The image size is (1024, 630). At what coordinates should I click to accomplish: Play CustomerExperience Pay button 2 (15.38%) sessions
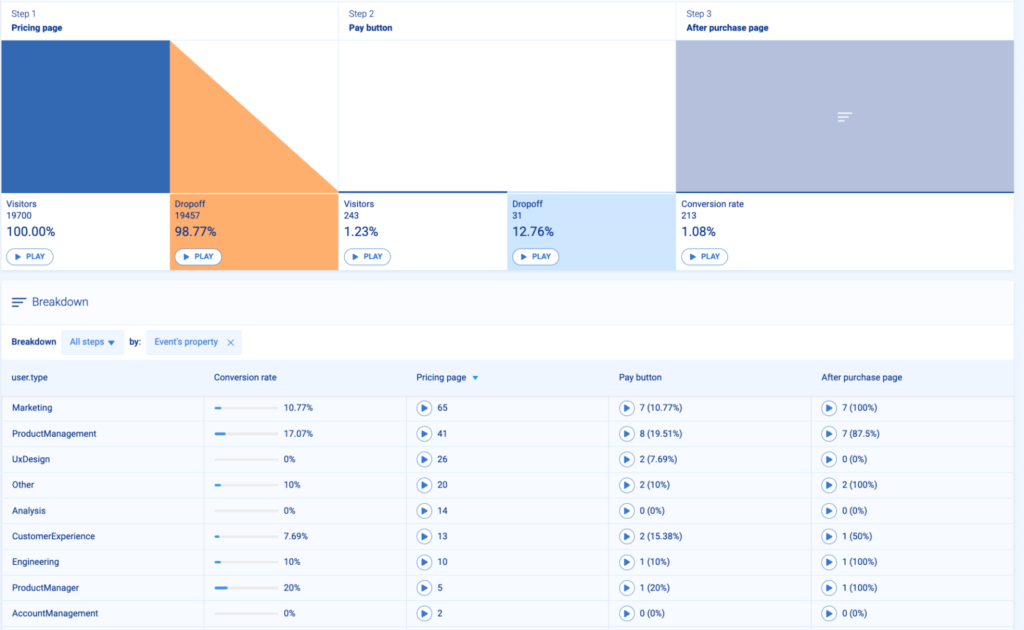click(626, 537)
